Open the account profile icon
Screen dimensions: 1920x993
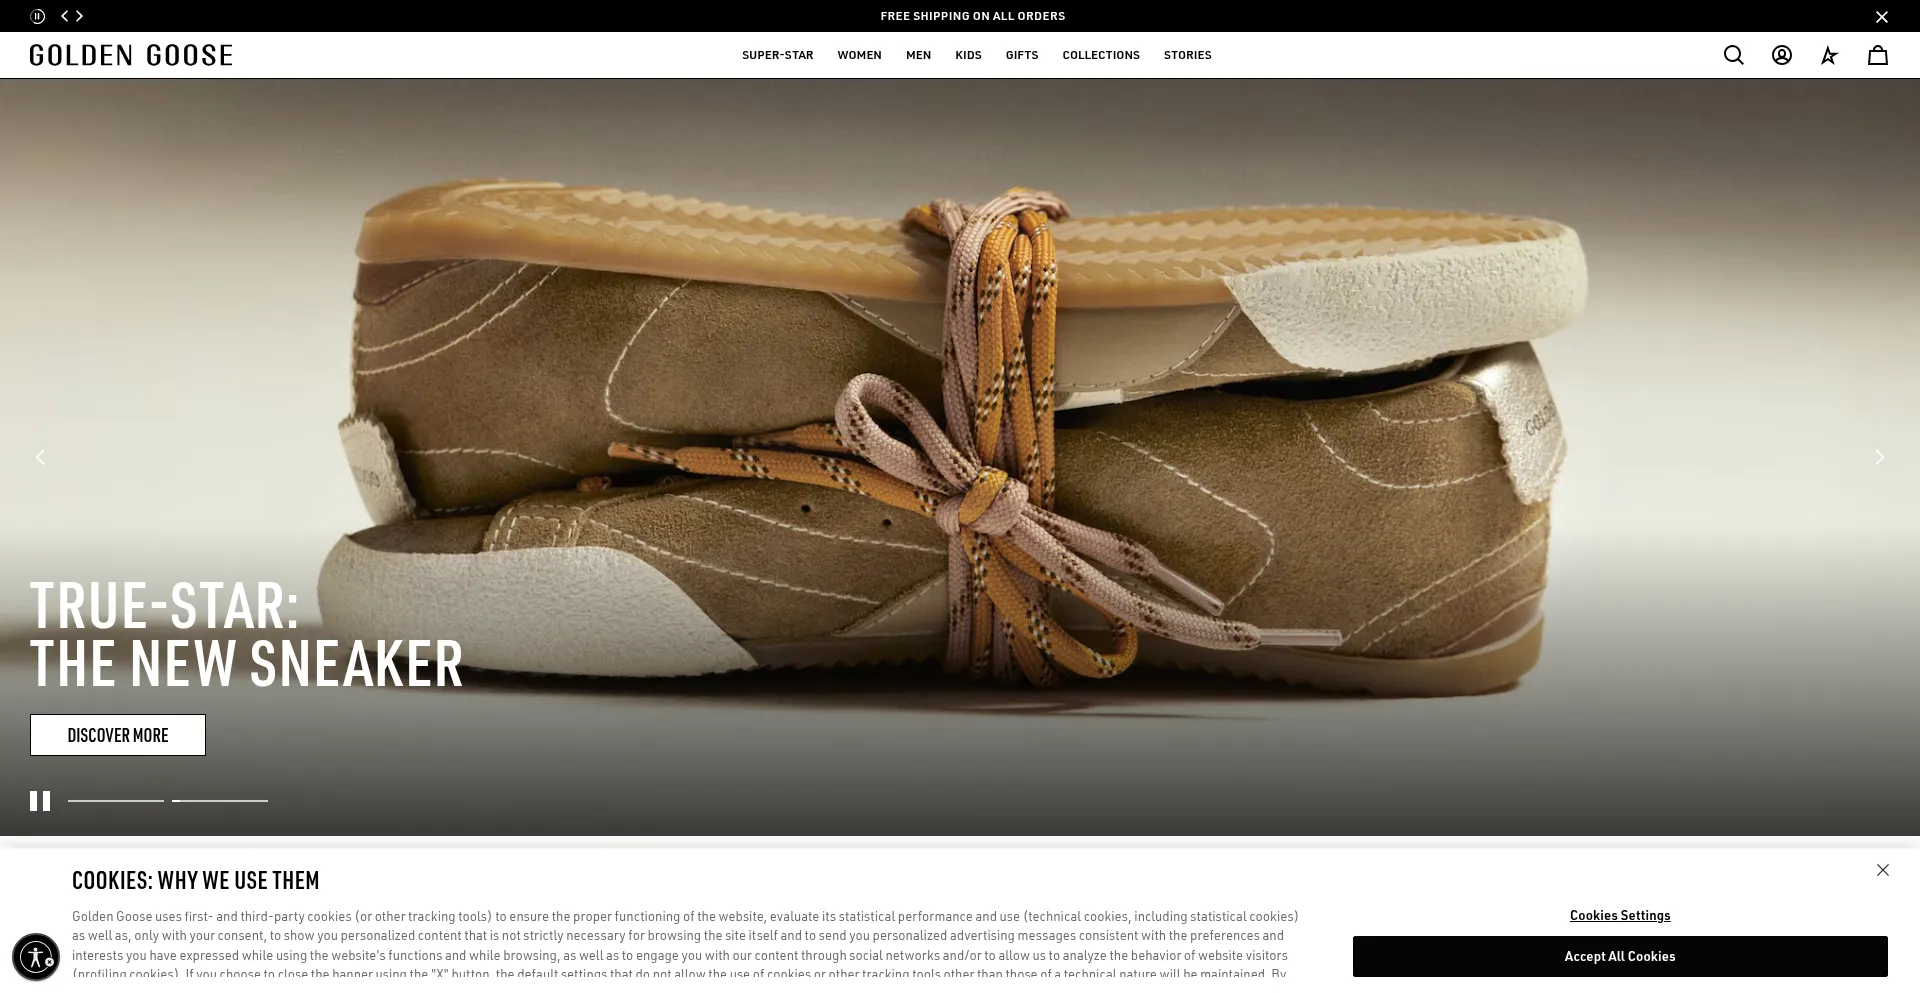[1782, 55]
